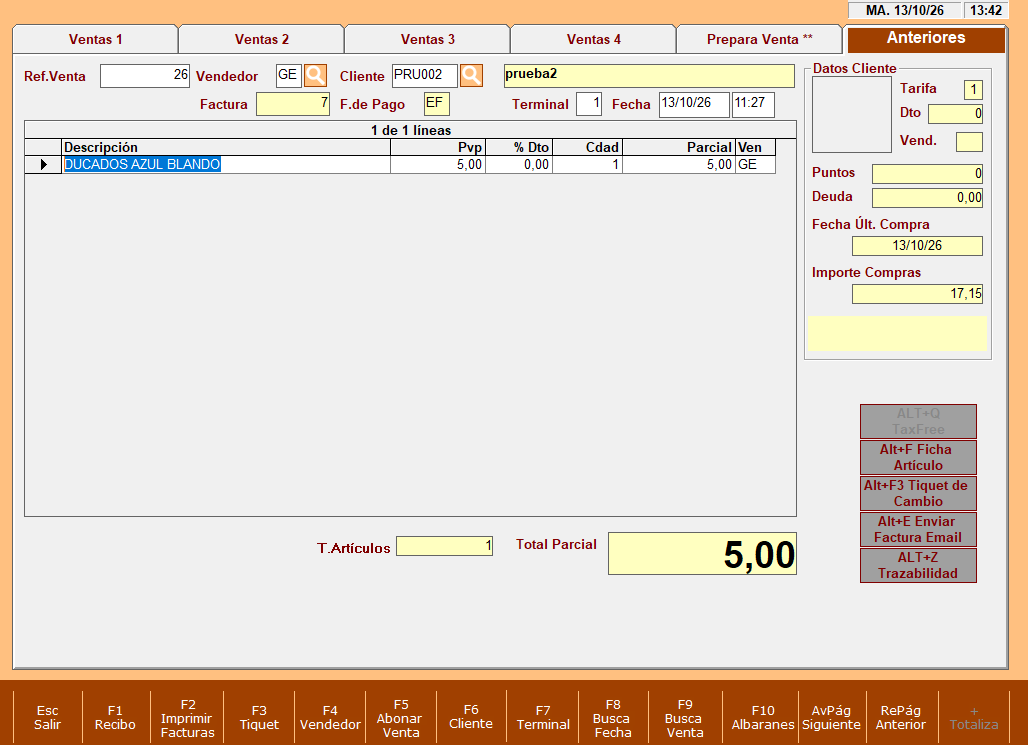Image resolution: width=1028 pixels, height=745 pixels.
Task: Click the Descripción column header
Action: click(226, 147)
